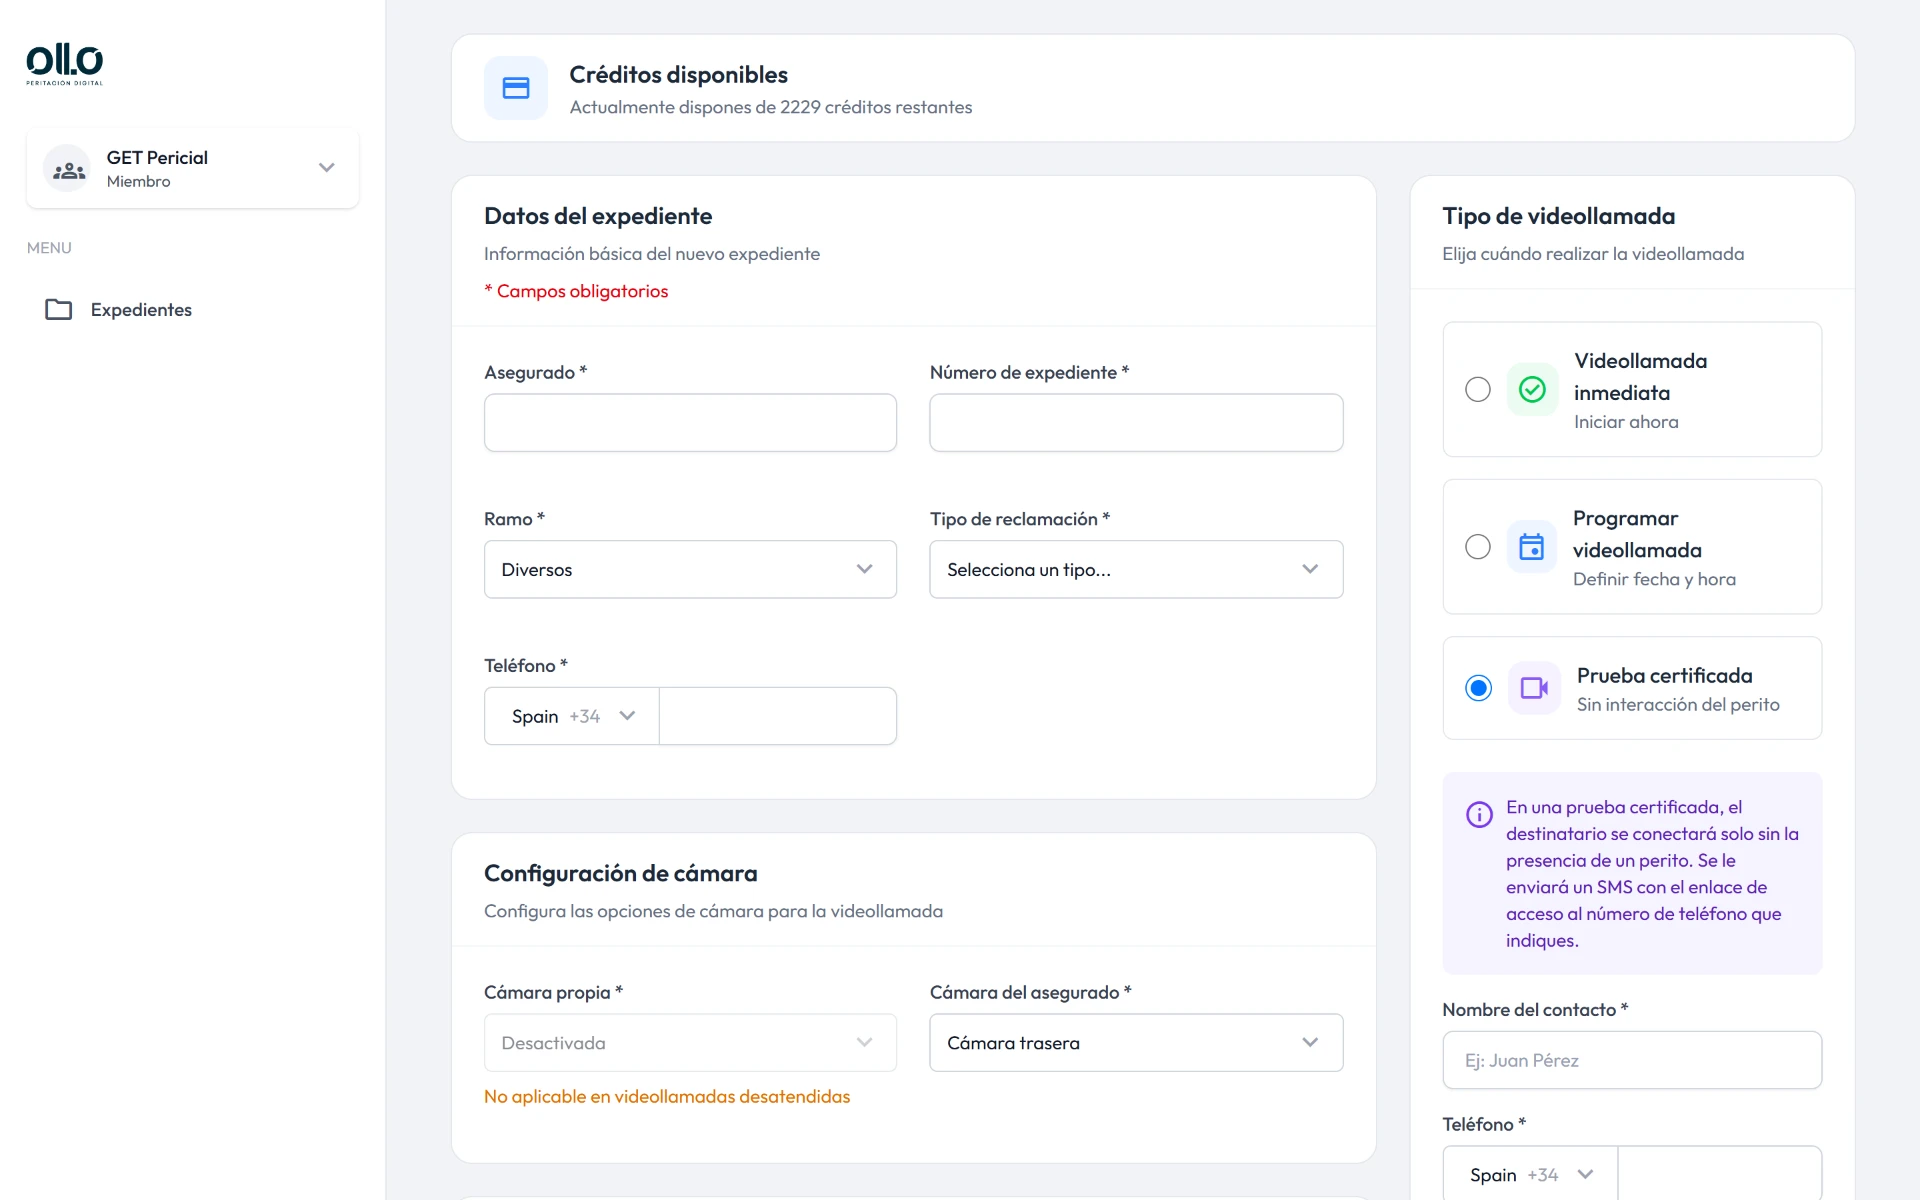Image resolution: width=1920 pixels, height=1200 pixels.
Task: Click the Prueba certificada option title
Action: [x=1665, y=676]
